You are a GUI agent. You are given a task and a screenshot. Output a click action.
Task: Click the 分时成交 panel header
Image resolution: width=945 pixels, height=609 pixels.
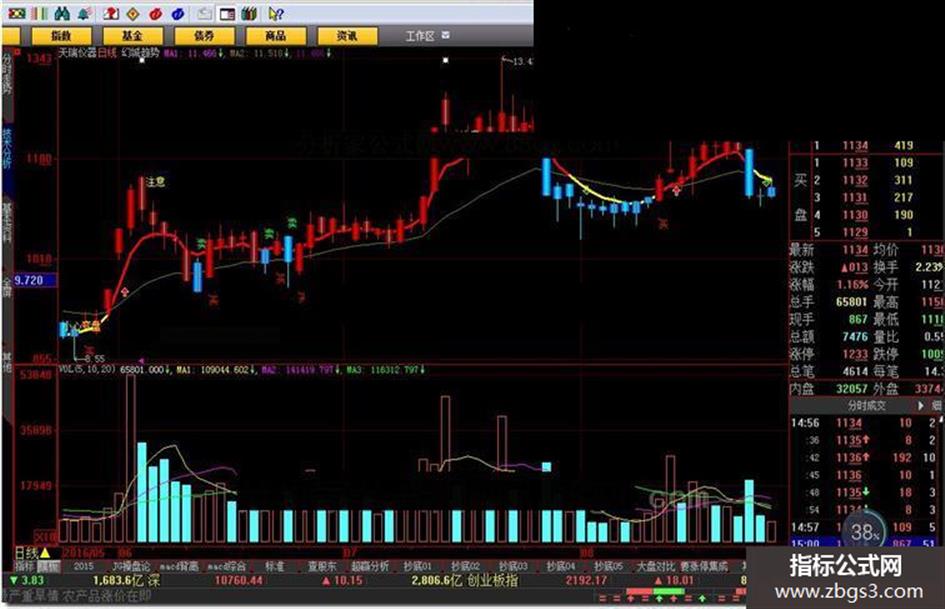pyautogui.click(x=867, y=406)
